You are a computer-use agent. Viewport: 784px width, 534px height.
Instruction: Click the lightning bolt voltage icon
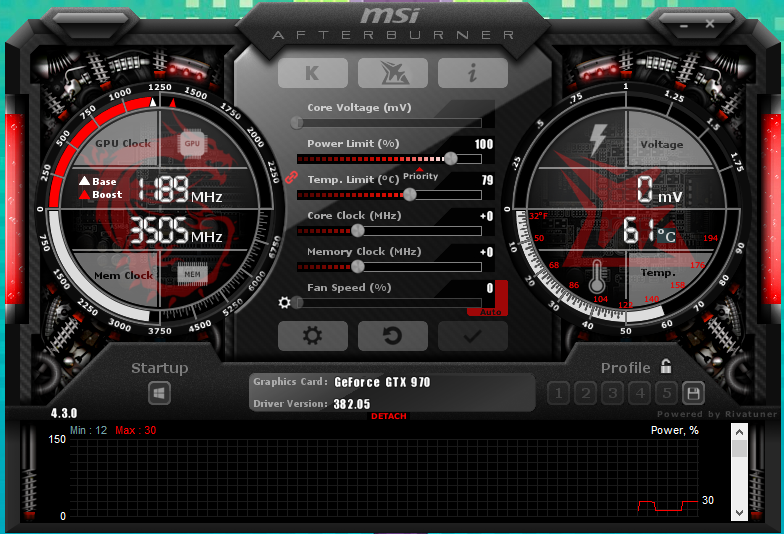tap(598, 140)
